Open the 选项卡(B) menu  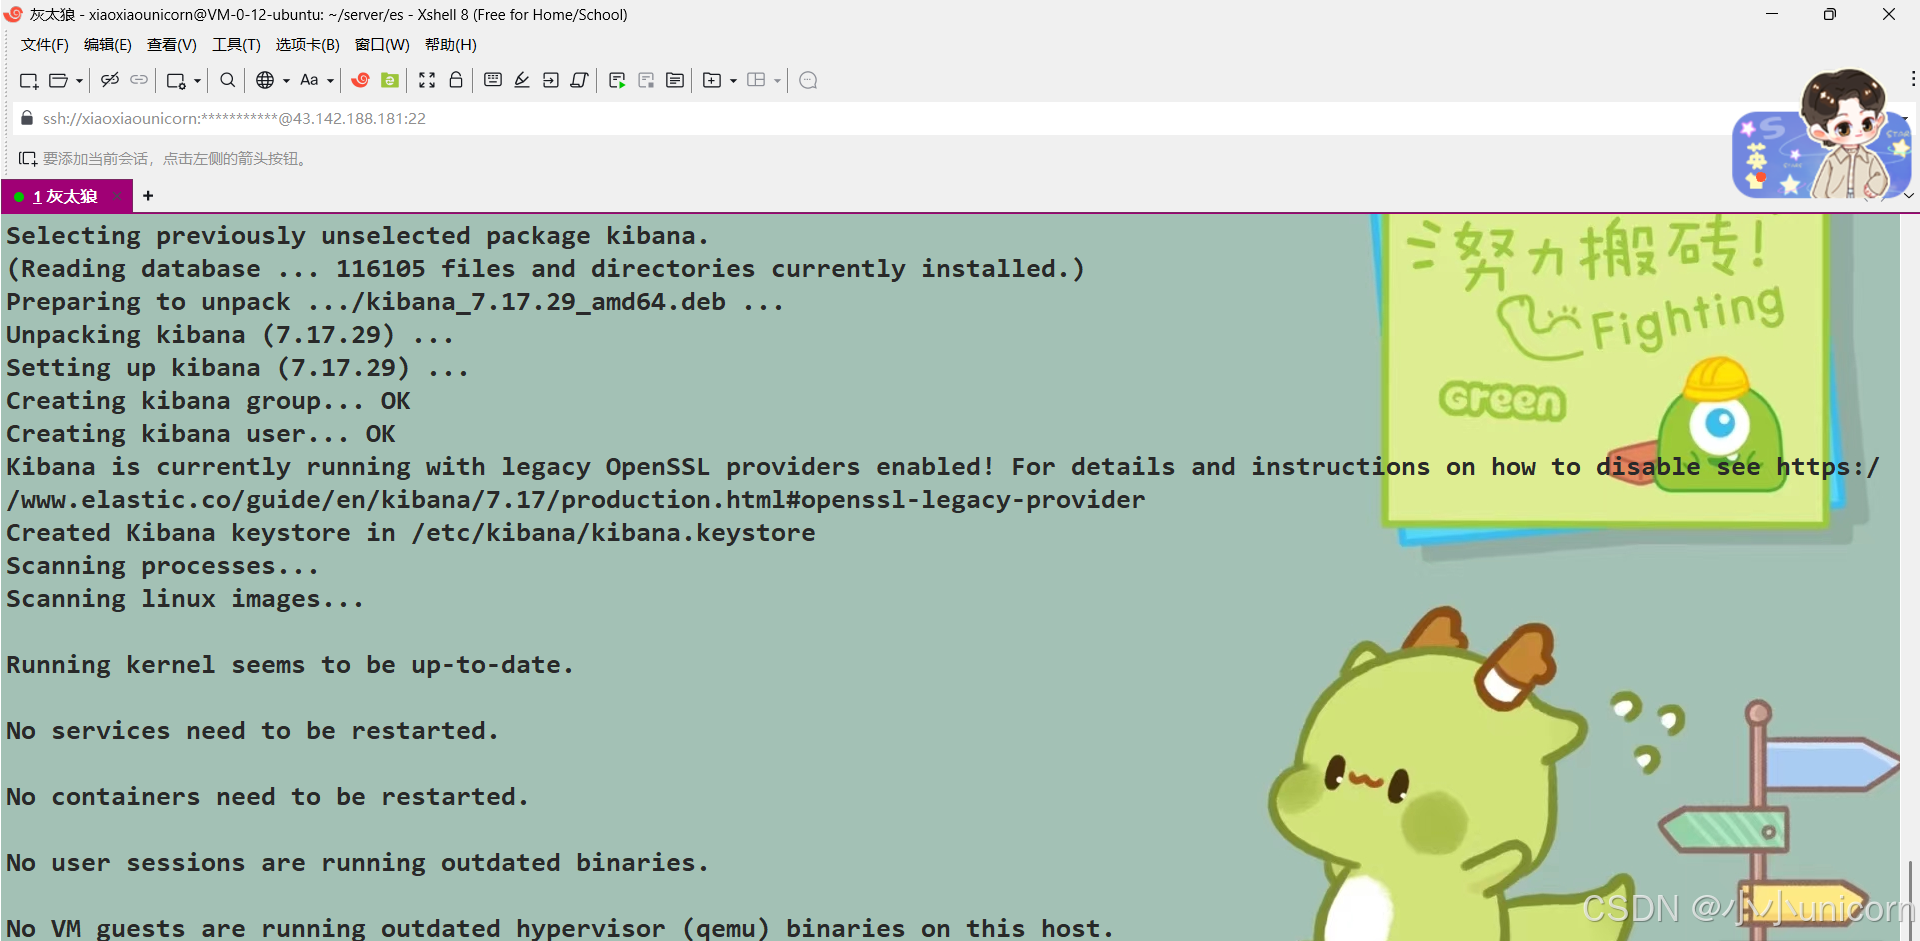click(x=308, y=45)
